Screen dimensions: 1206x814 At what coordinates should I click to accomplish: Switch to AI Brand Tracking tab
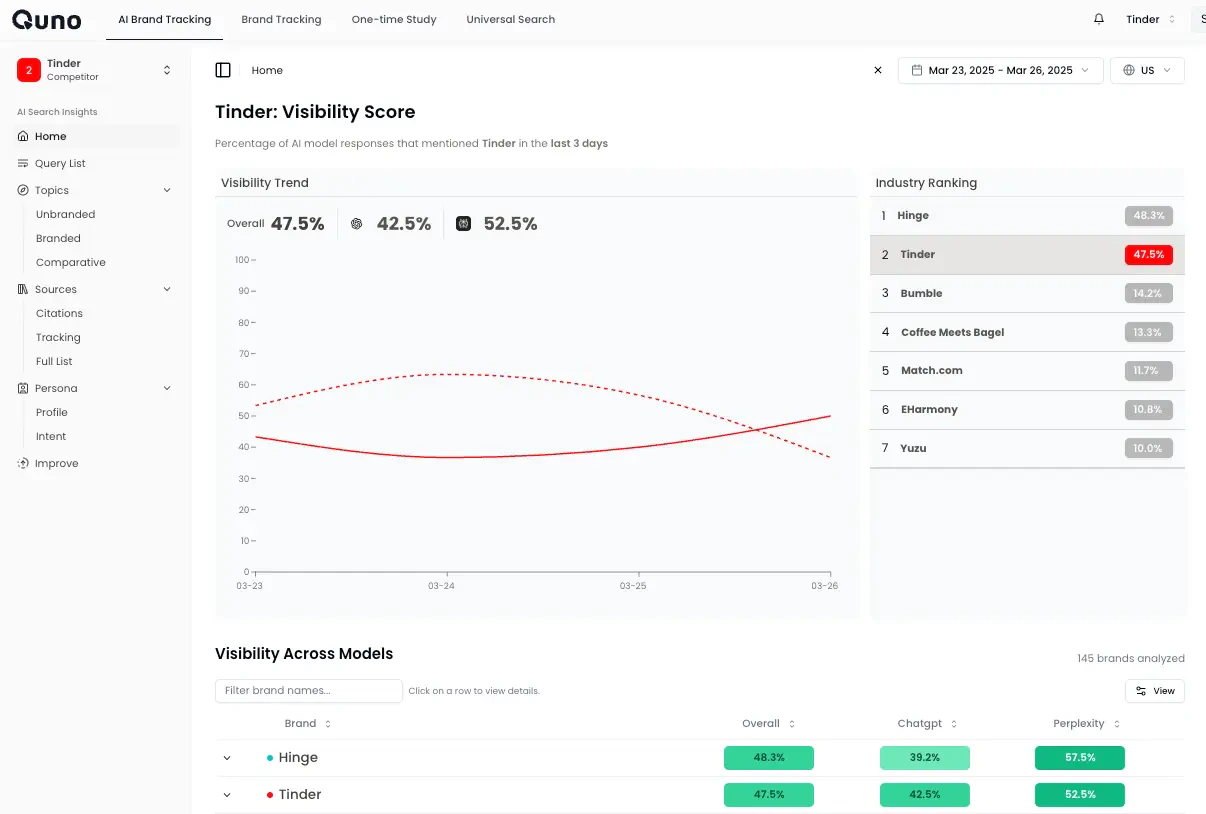165,19
